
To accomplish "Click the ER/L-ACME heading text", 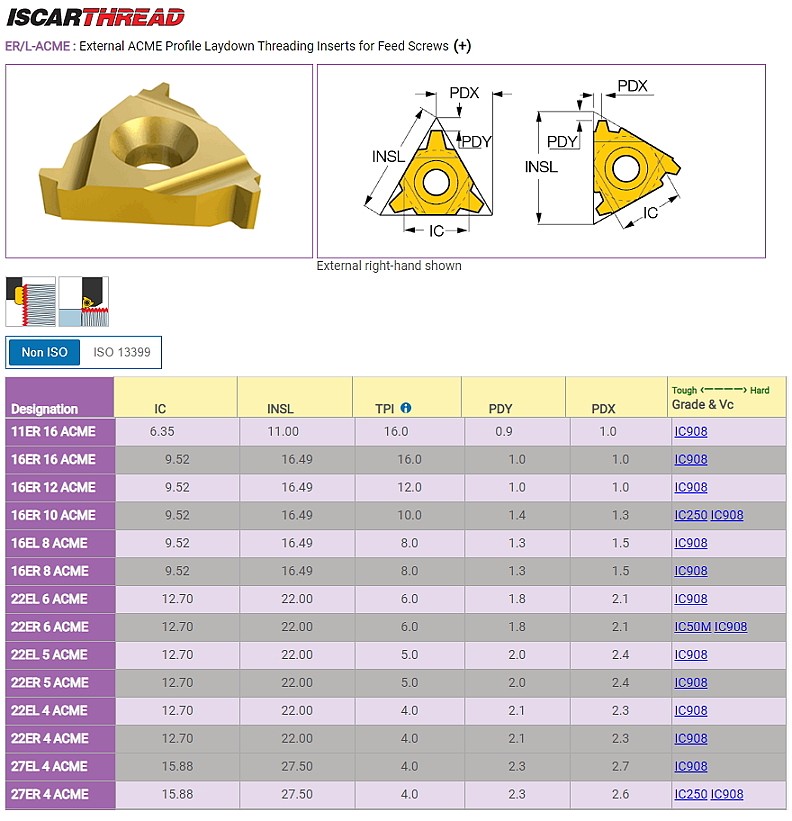I will 38,46.
